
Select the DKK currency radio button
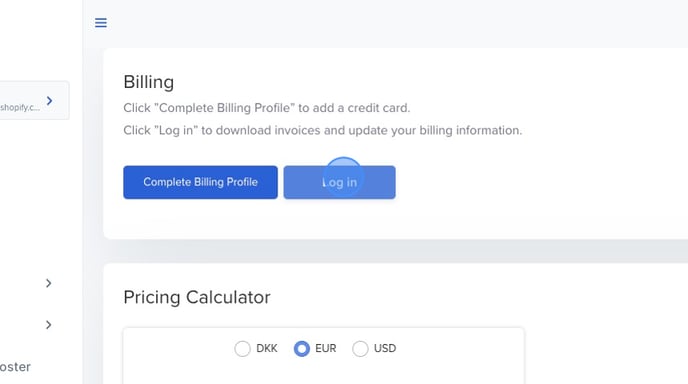[242, 349]
